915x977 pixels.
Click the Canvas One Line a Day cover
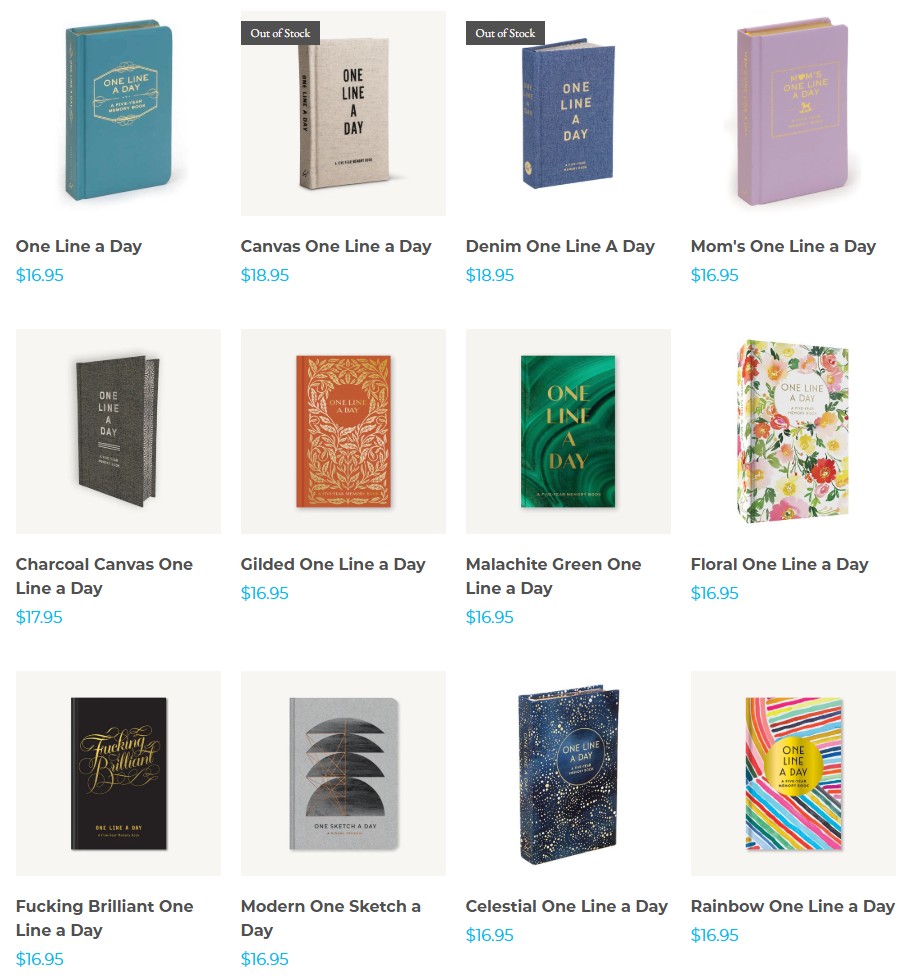343,113
